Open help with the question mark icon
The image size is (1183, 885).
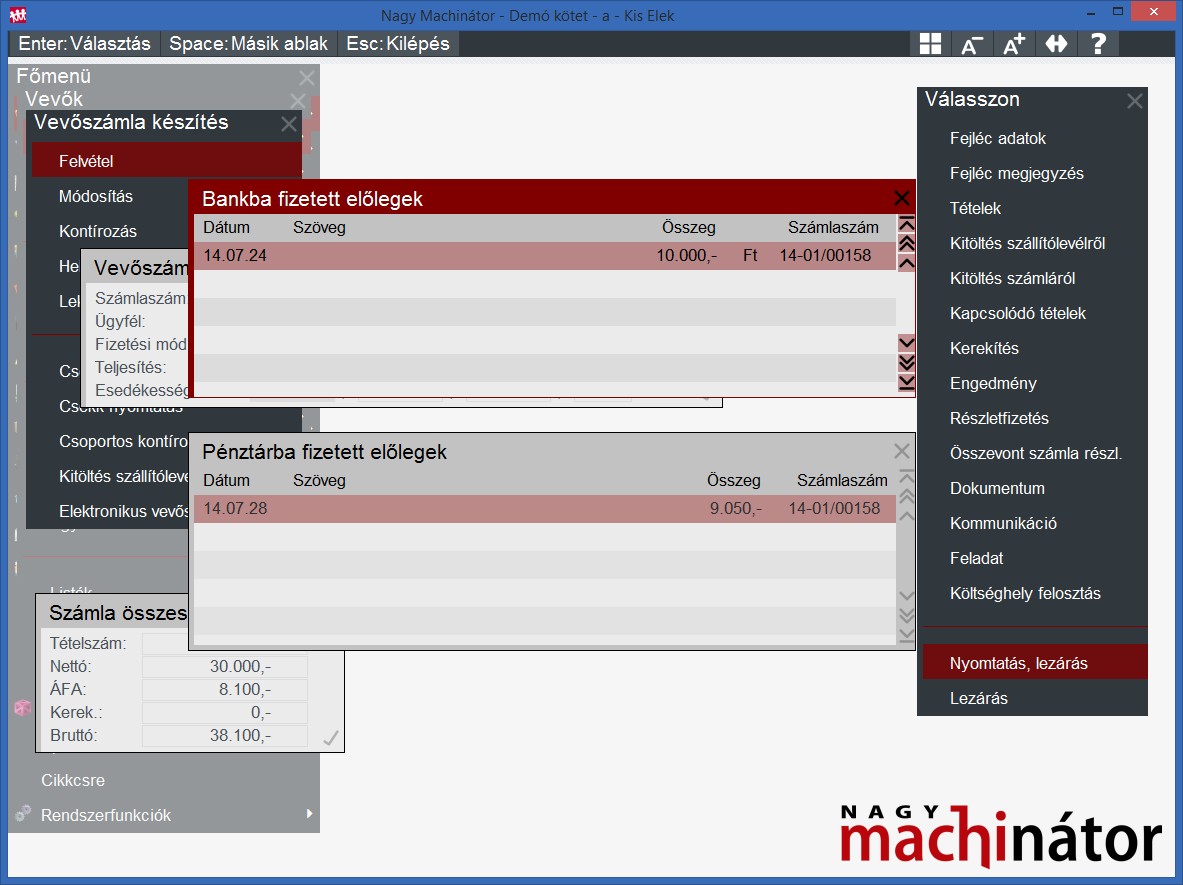point(1098,44)
